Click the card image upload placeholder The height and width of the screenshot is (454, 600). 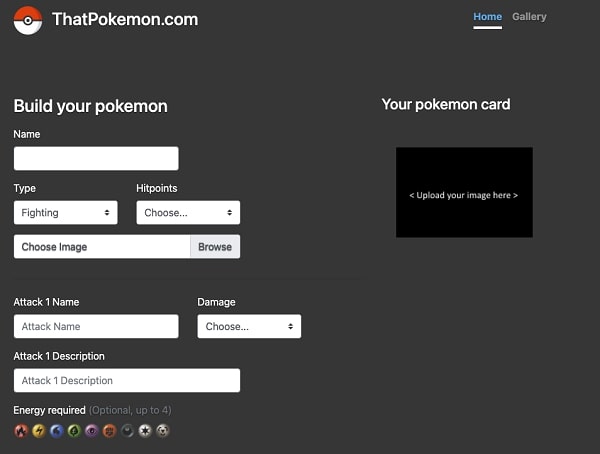point(464,192)
